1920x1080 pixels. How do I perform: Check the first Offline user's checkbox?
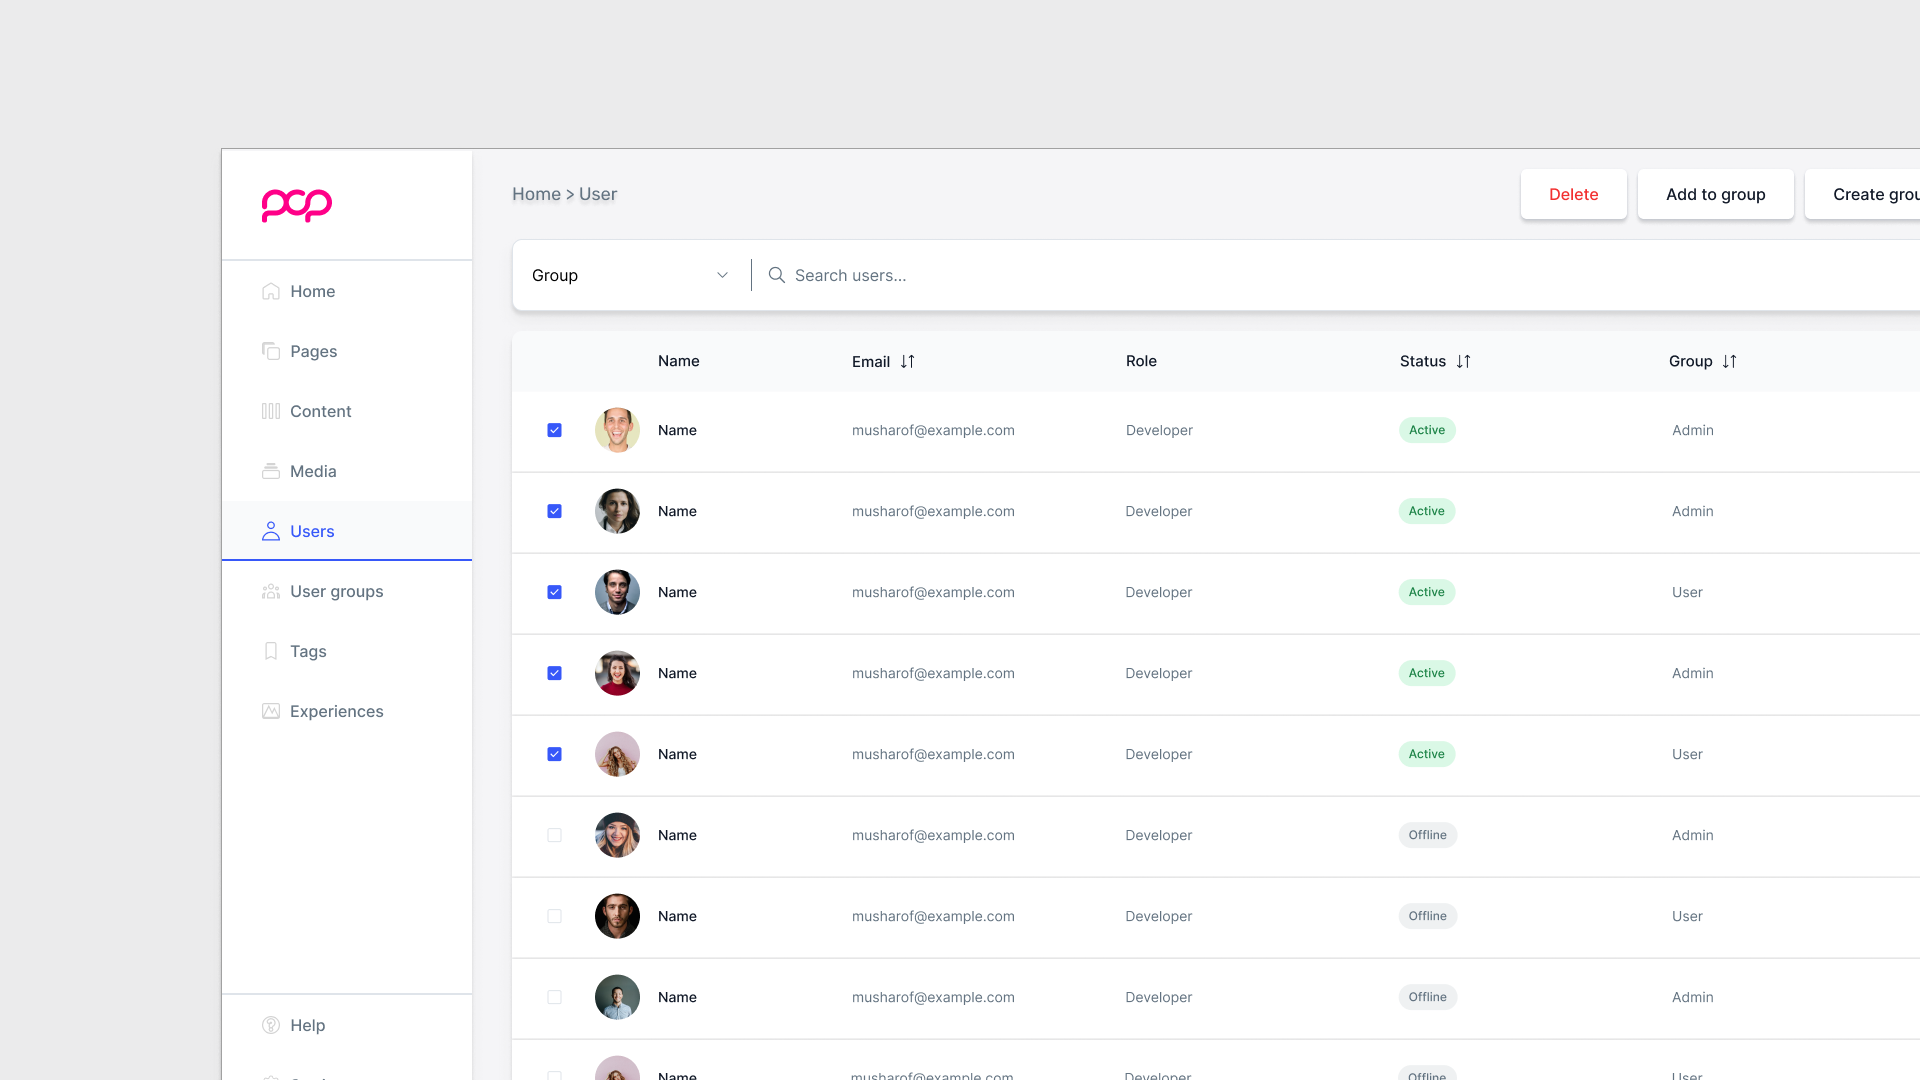[554, 835]
